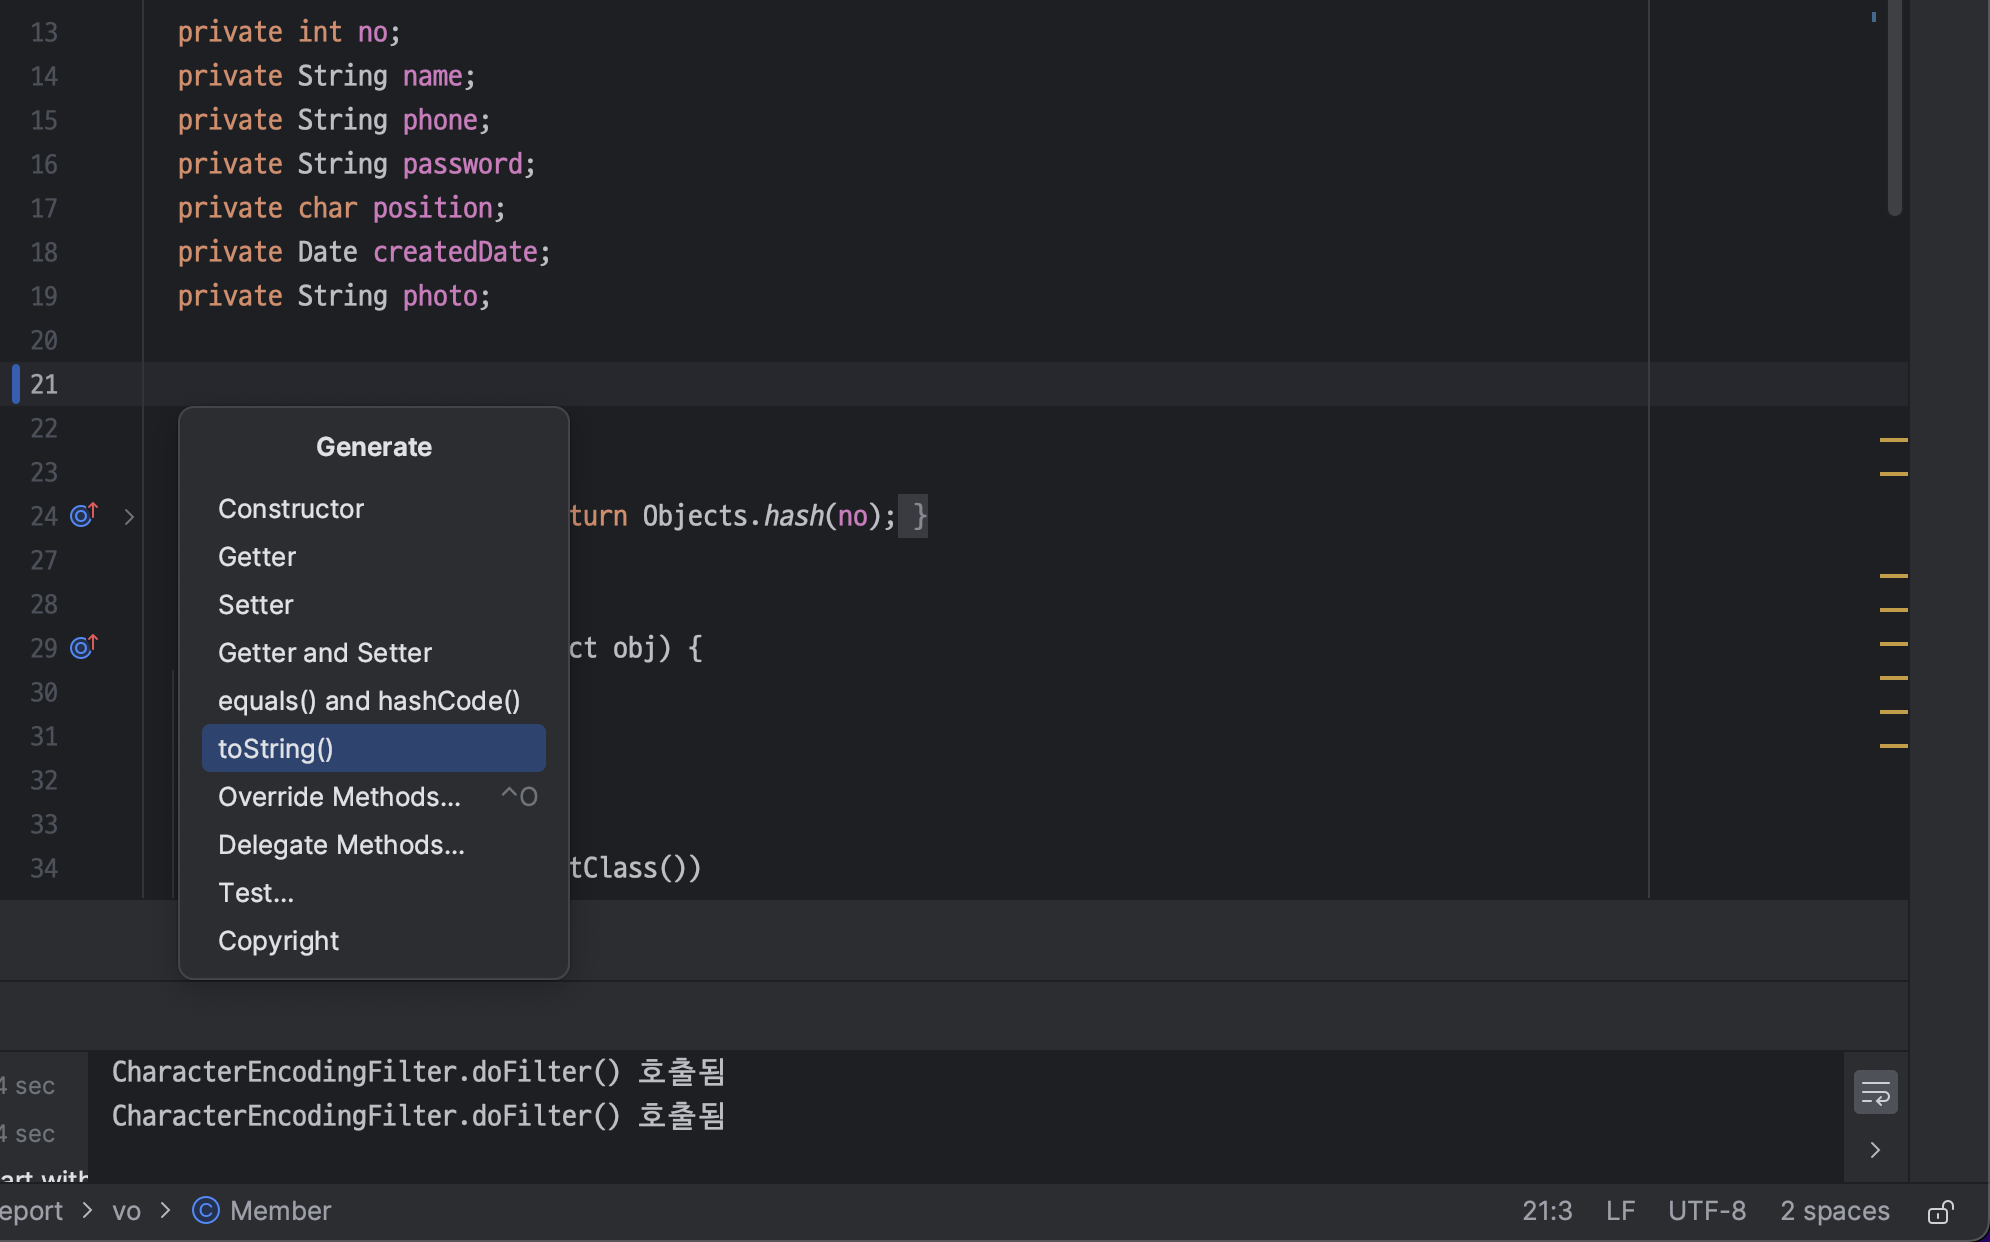Click 2 spaces indent setting
Screen dimensions: 1990x1242
tap(1834, 1211)
